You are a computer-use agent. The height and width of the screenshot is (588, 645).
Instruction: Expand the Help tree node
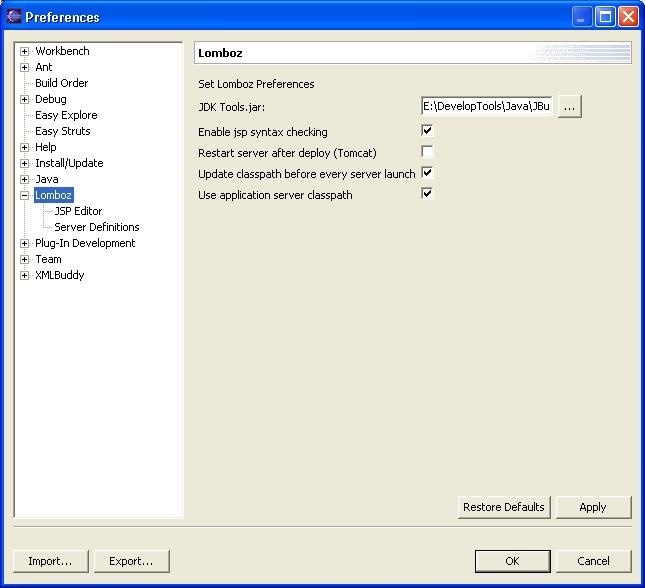(24, 147)
